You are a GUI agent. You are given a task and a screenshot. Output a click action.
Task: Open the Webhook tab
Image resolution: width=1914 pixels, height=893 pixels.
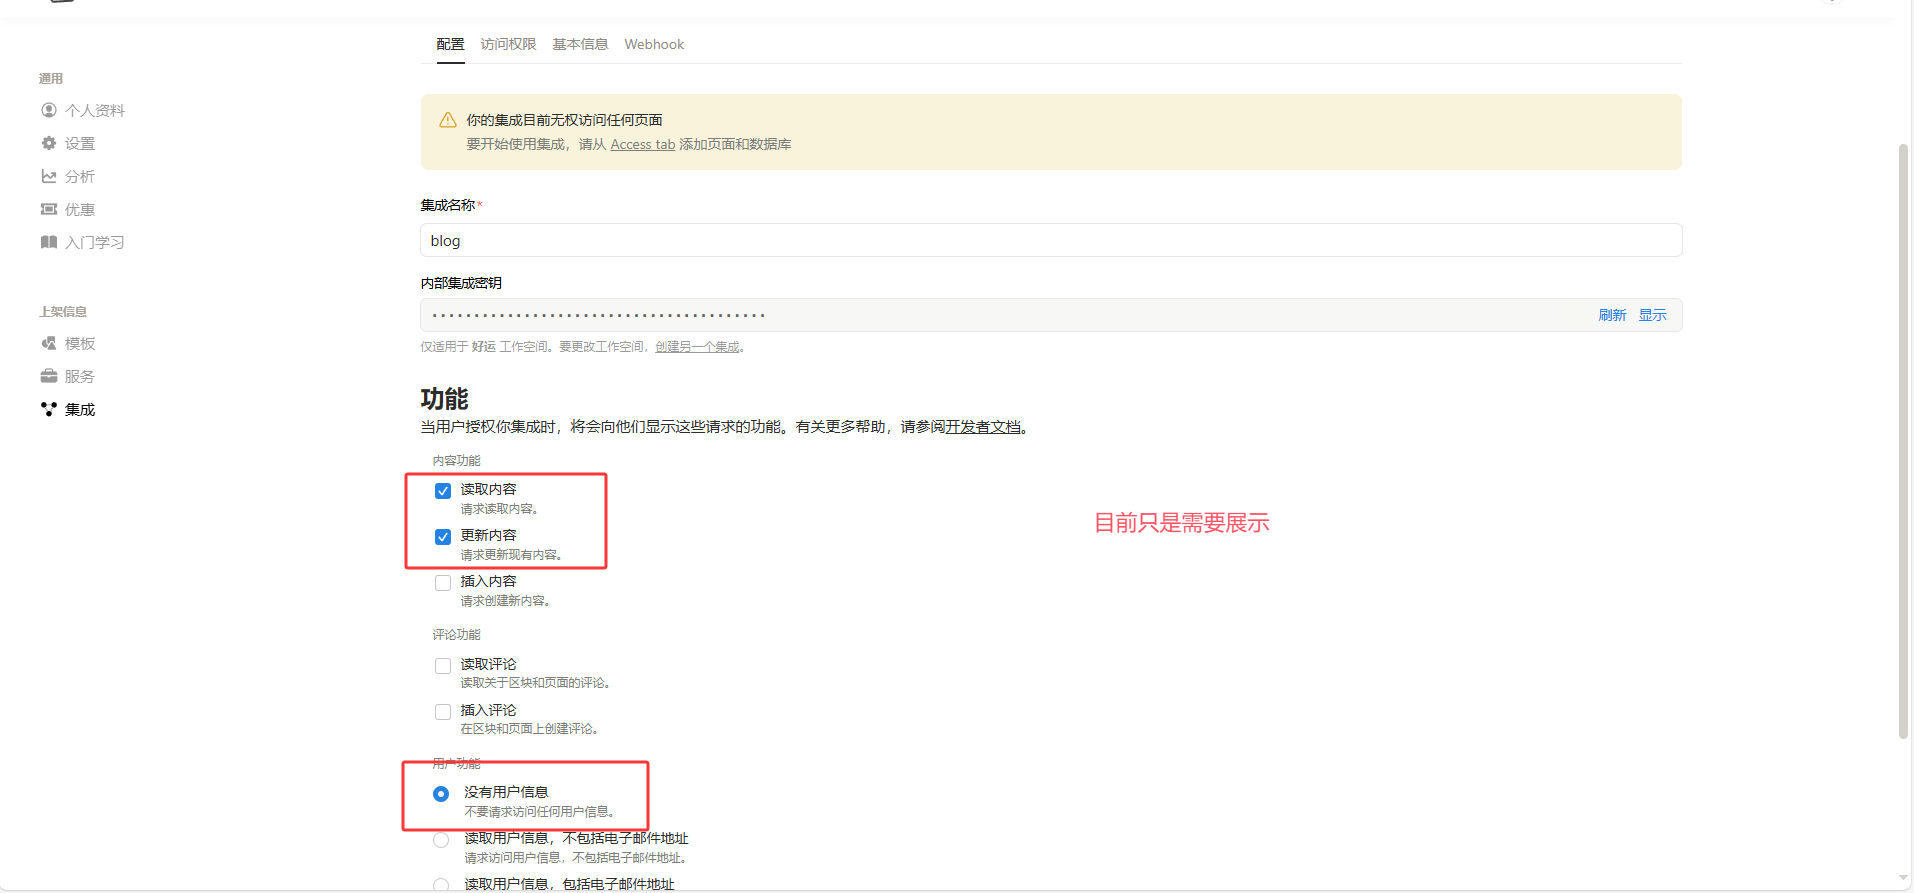654,44
